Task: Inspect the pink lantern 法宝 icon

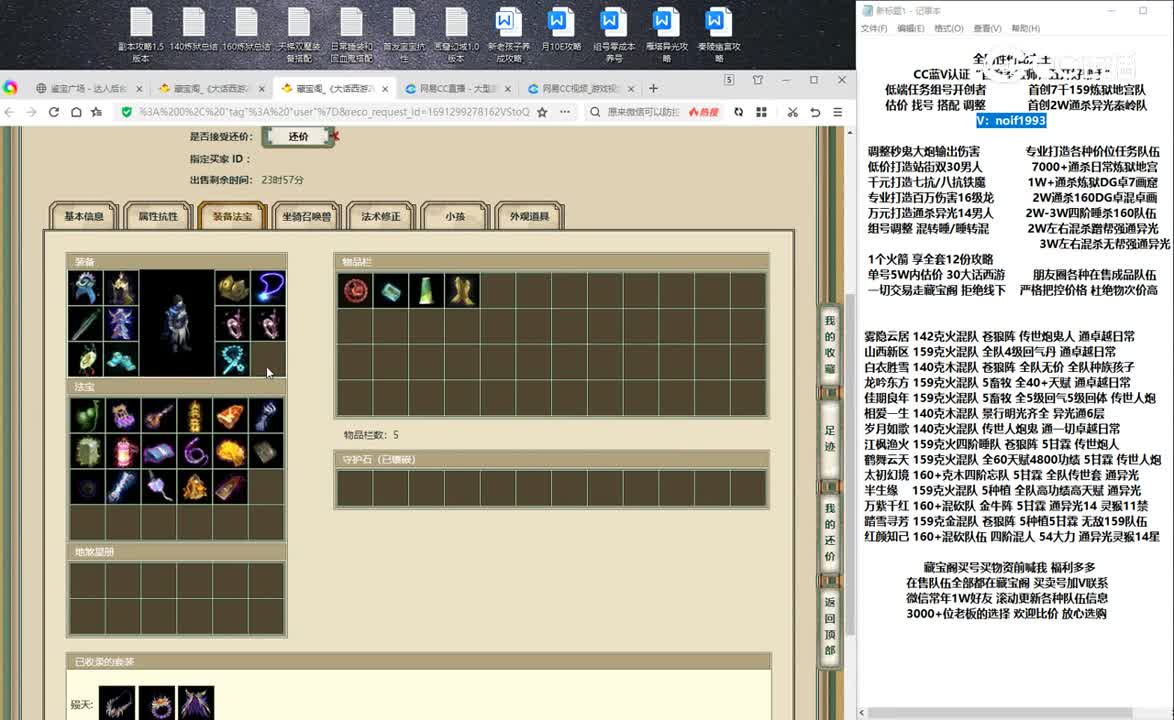Action: 124,451
